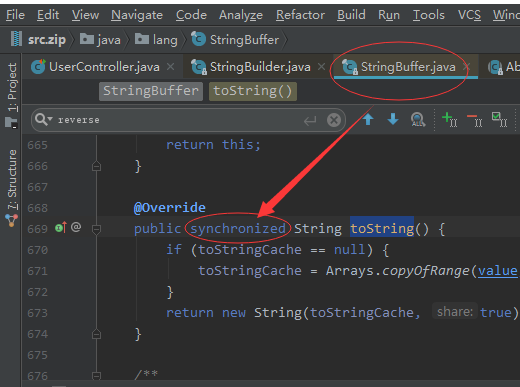The width and height of the screenshot is (520, 387).
Task: Click the @Override annotation
Action: (x=170, y=208)
